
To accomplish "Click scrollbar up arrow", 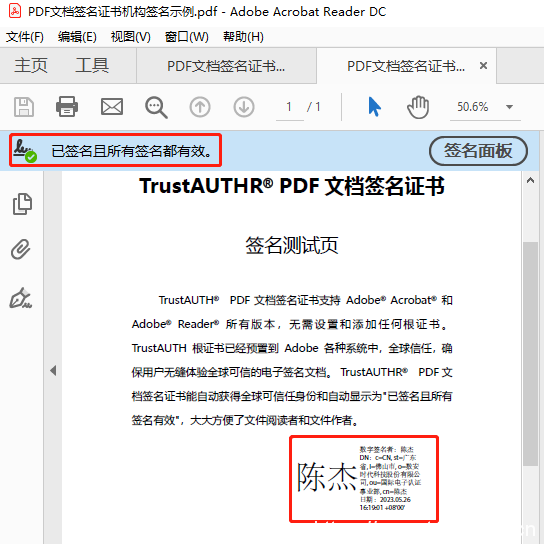I will 530,180.
